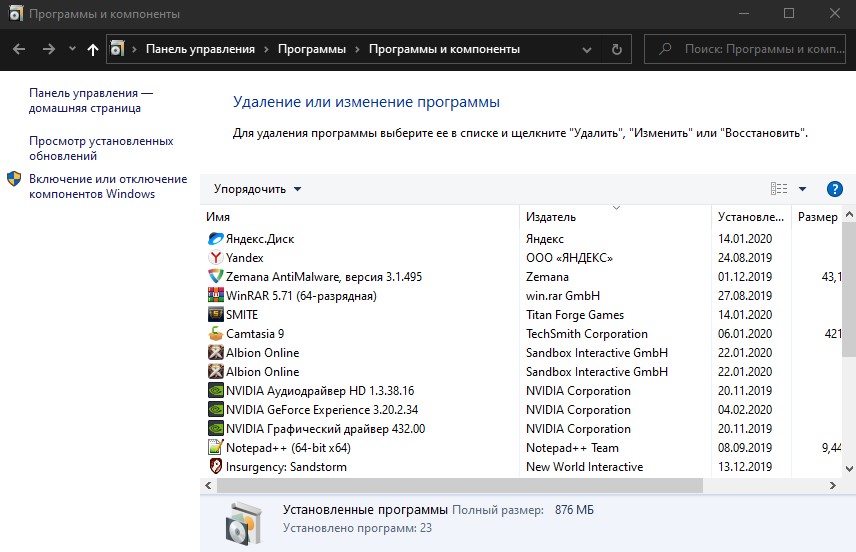
Task: Open Просмотр установленных обновлений link
Action: click(101, 148)
